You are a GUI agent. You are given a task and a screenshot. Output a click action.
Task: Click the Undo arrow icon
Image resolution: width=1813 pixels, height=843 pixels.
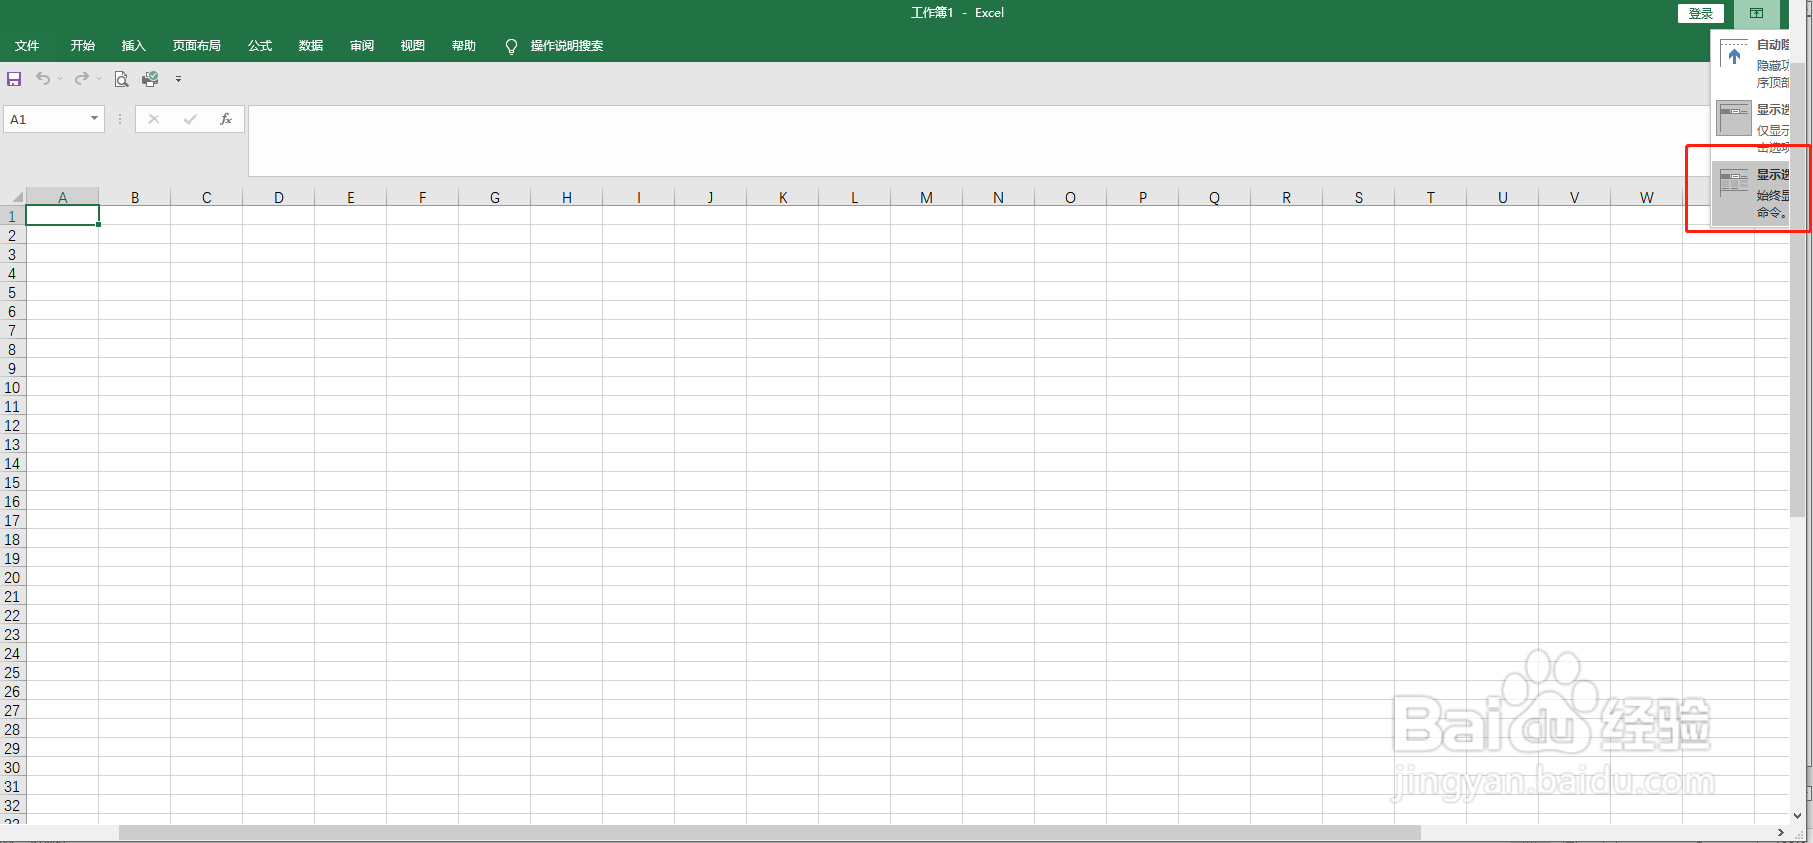click(x=43, y=78)
